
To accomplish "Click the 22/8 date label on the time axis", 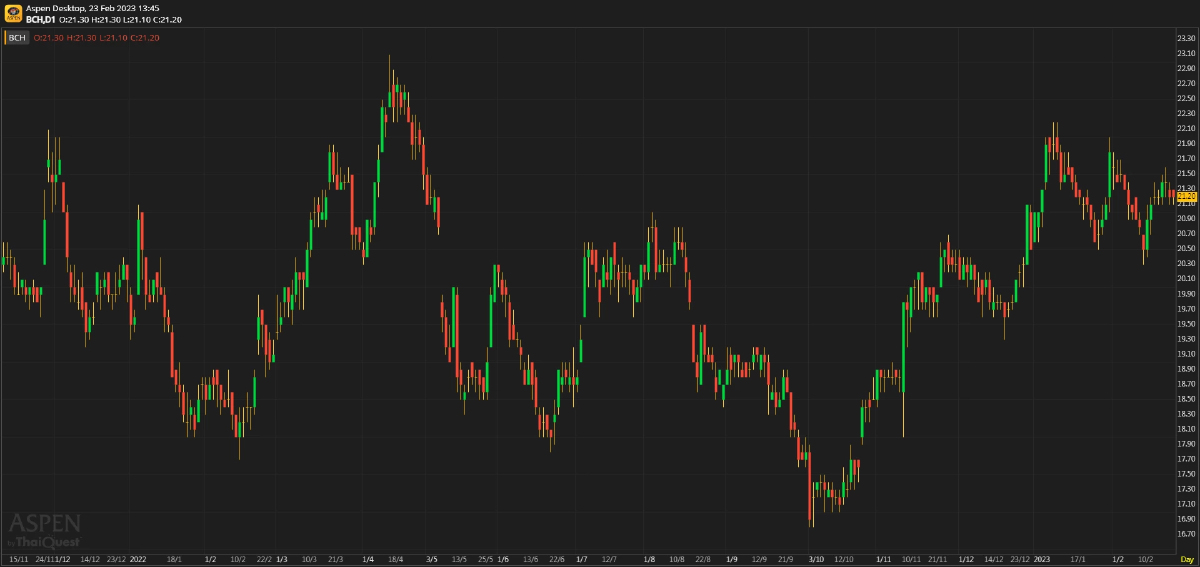I will (x=703, y=559).
